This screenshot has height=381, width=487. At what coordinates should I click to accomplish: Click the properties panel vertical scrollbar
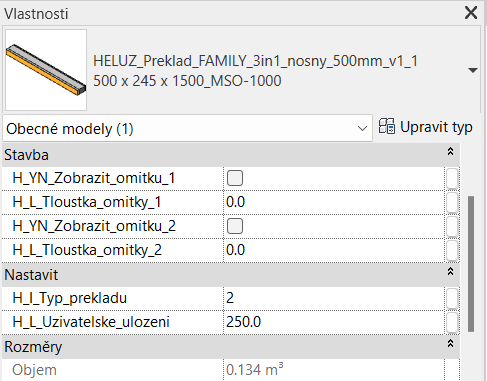[471, 264]
